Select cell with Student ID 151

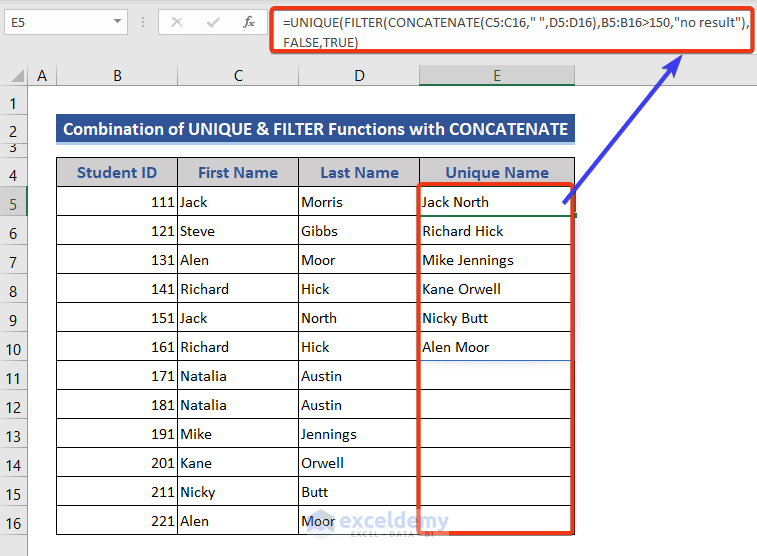pos(117,317)
